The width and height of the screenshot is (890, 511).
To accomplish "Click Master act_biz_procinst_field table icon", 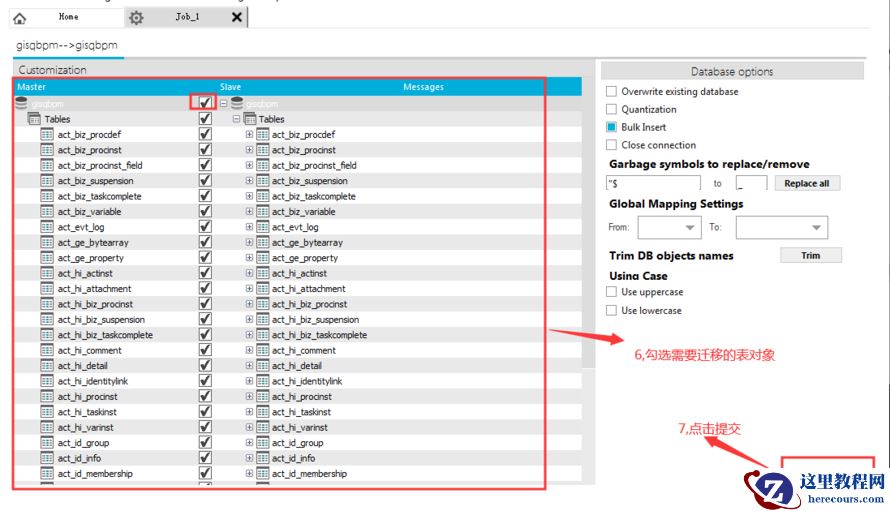I will [x=47, y=165].
